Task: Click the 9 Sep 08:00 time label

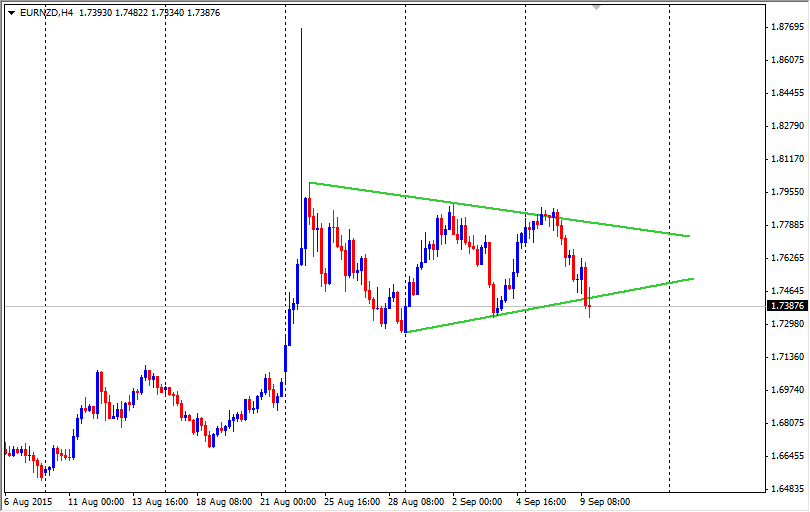Action: pyautogui.click(x=605, y=502)
